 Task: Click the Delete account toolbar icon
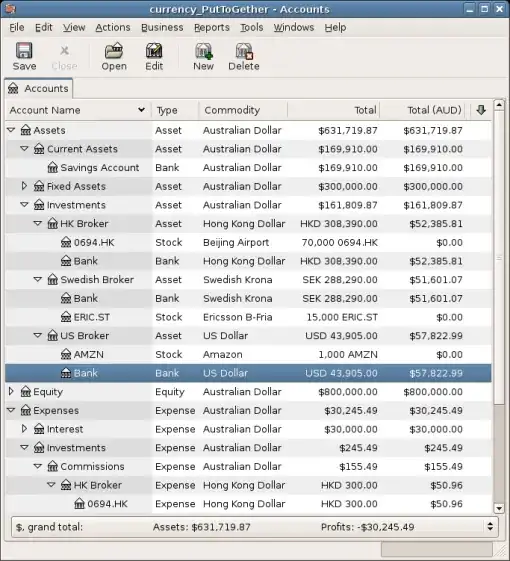pyautogui.click(x=244, y=51)
